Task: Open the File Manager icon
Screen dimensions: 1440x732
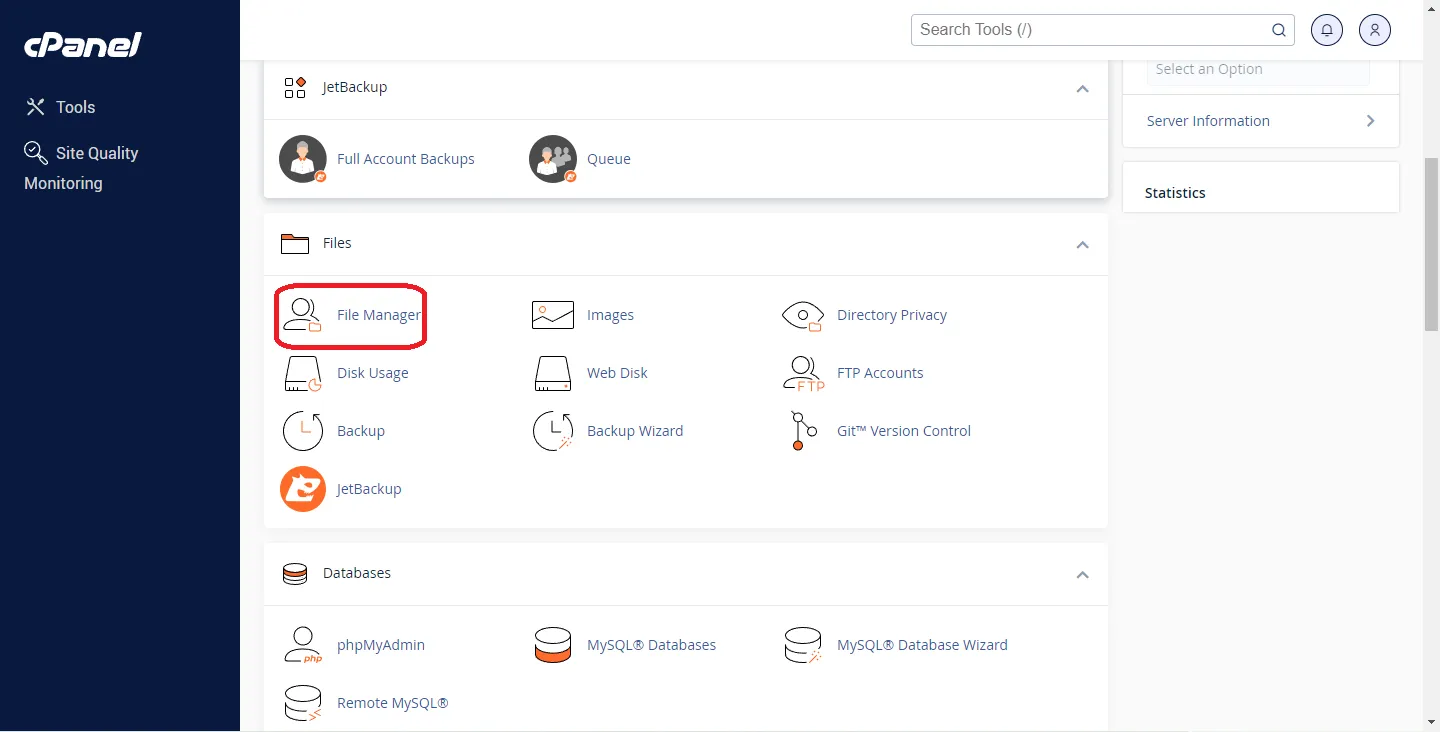Action: [302, 315]
